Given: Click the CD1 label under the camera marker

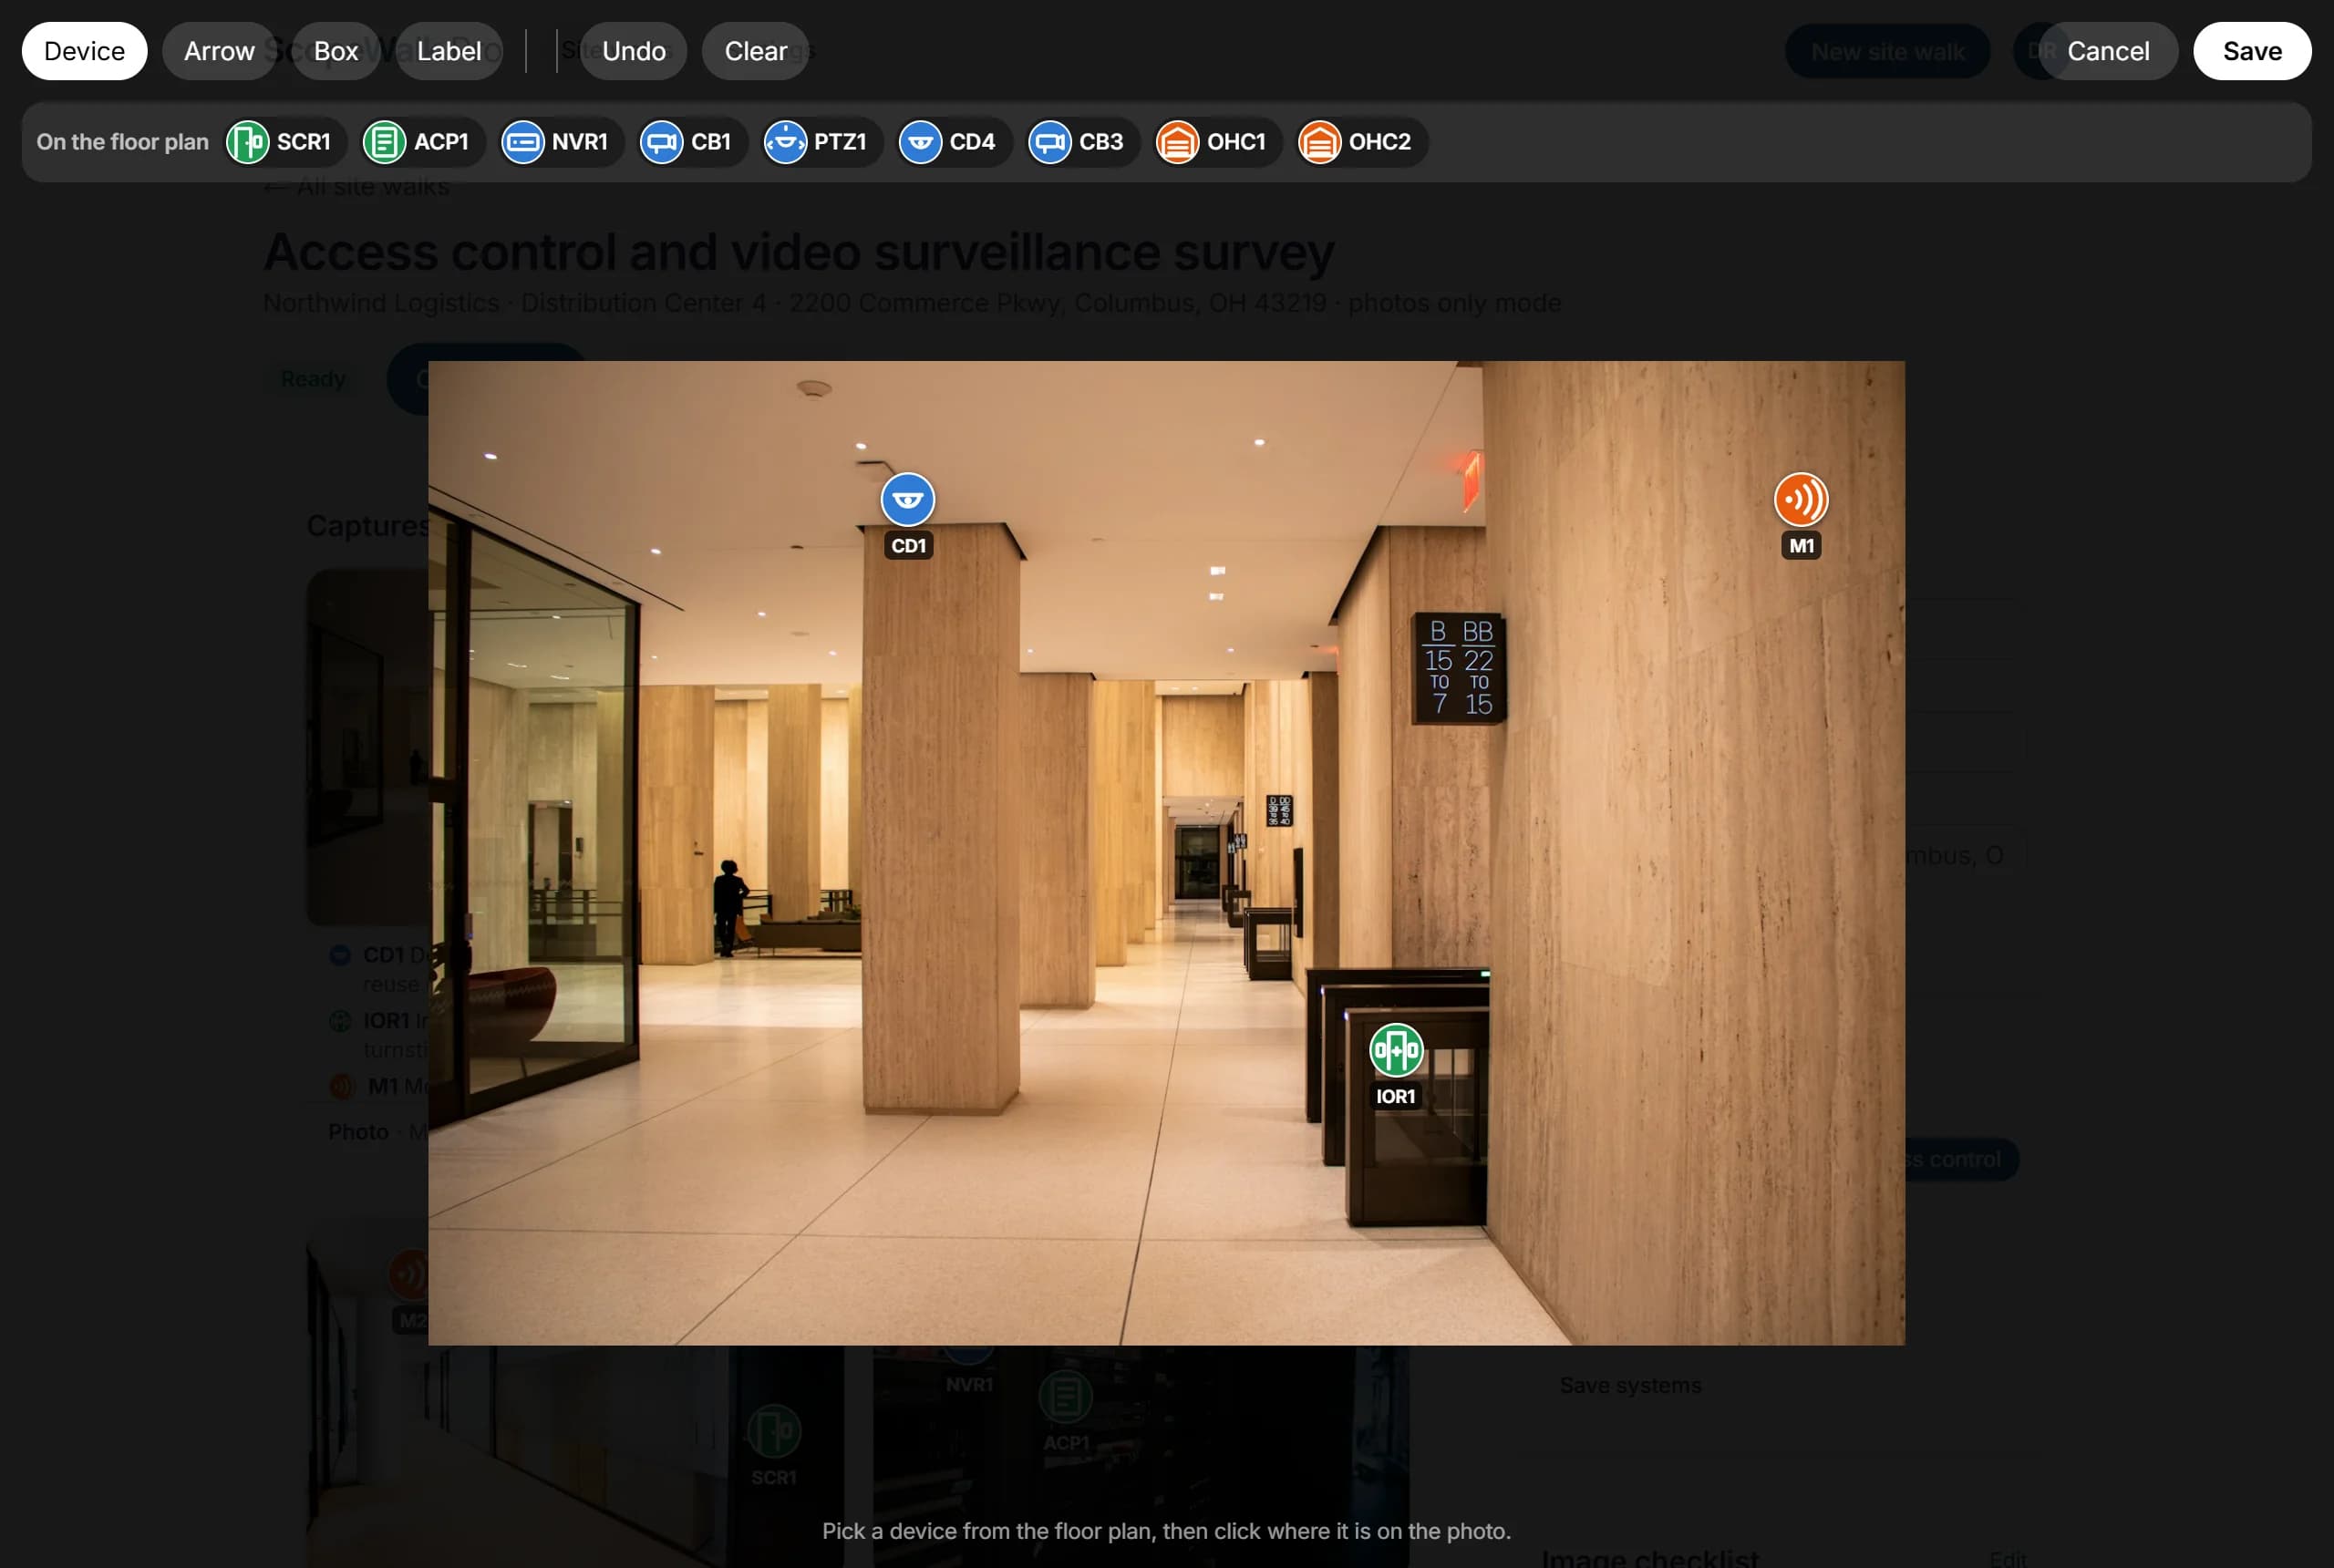Looking at the screenshot, I should point(908,546).
